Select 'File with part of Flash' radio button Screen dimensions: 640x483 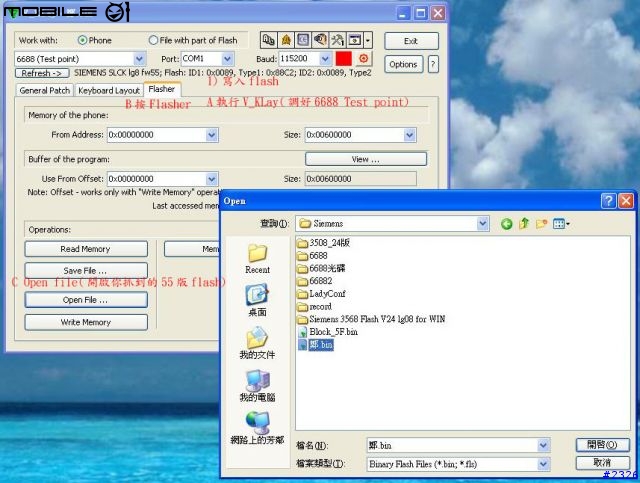(x=153, y=40)
